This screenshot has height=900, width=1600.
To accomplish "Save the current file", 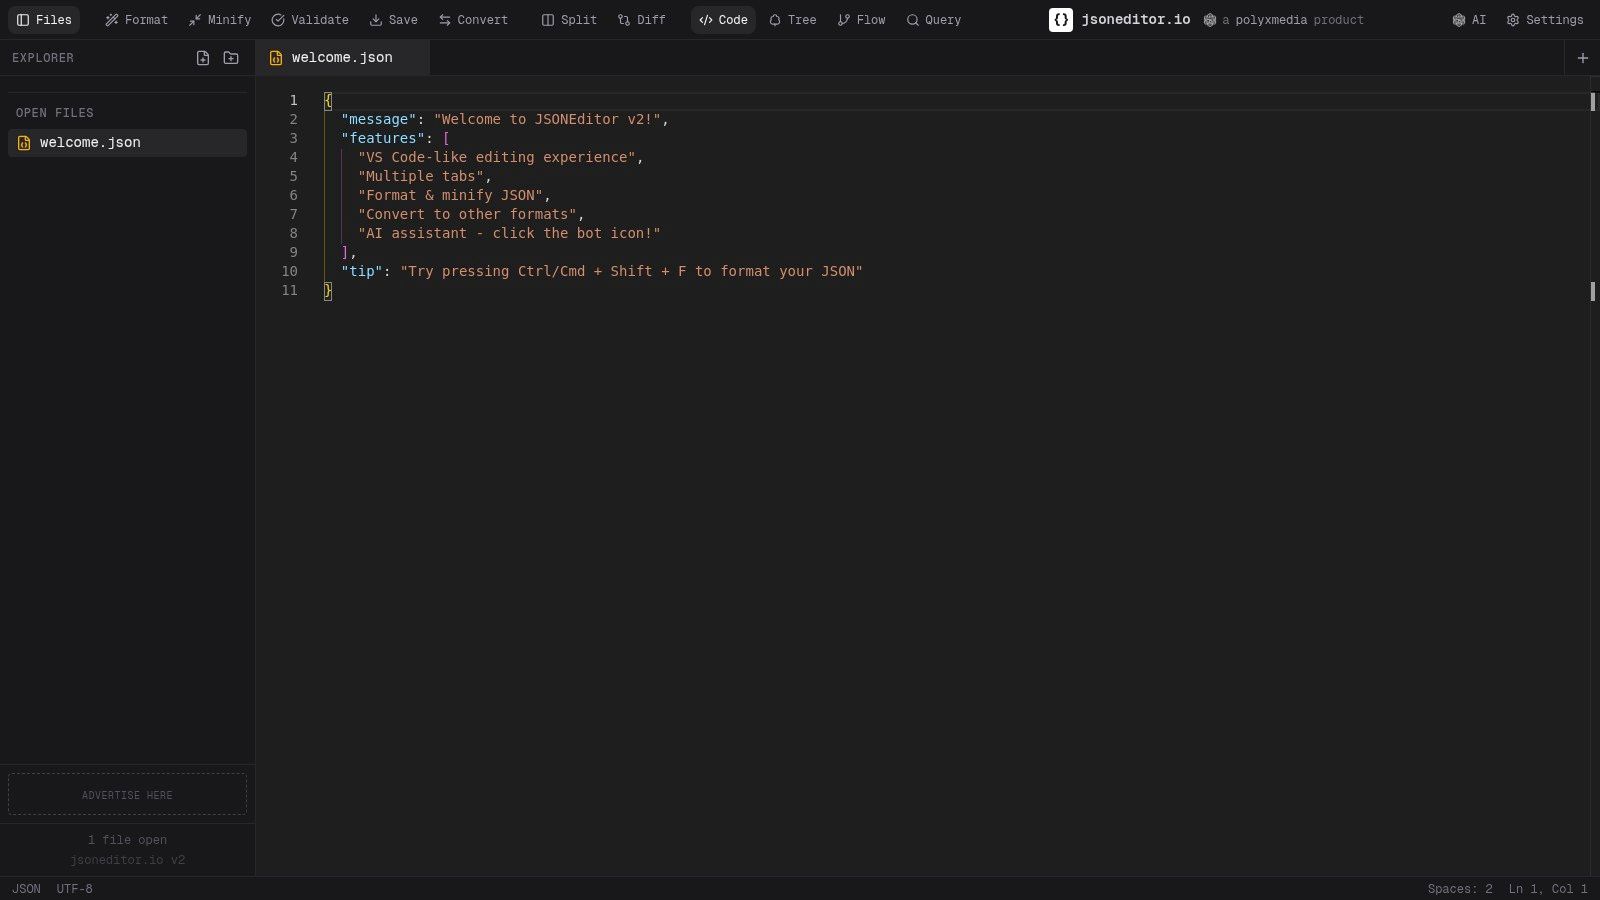I will tap(393, 20).
